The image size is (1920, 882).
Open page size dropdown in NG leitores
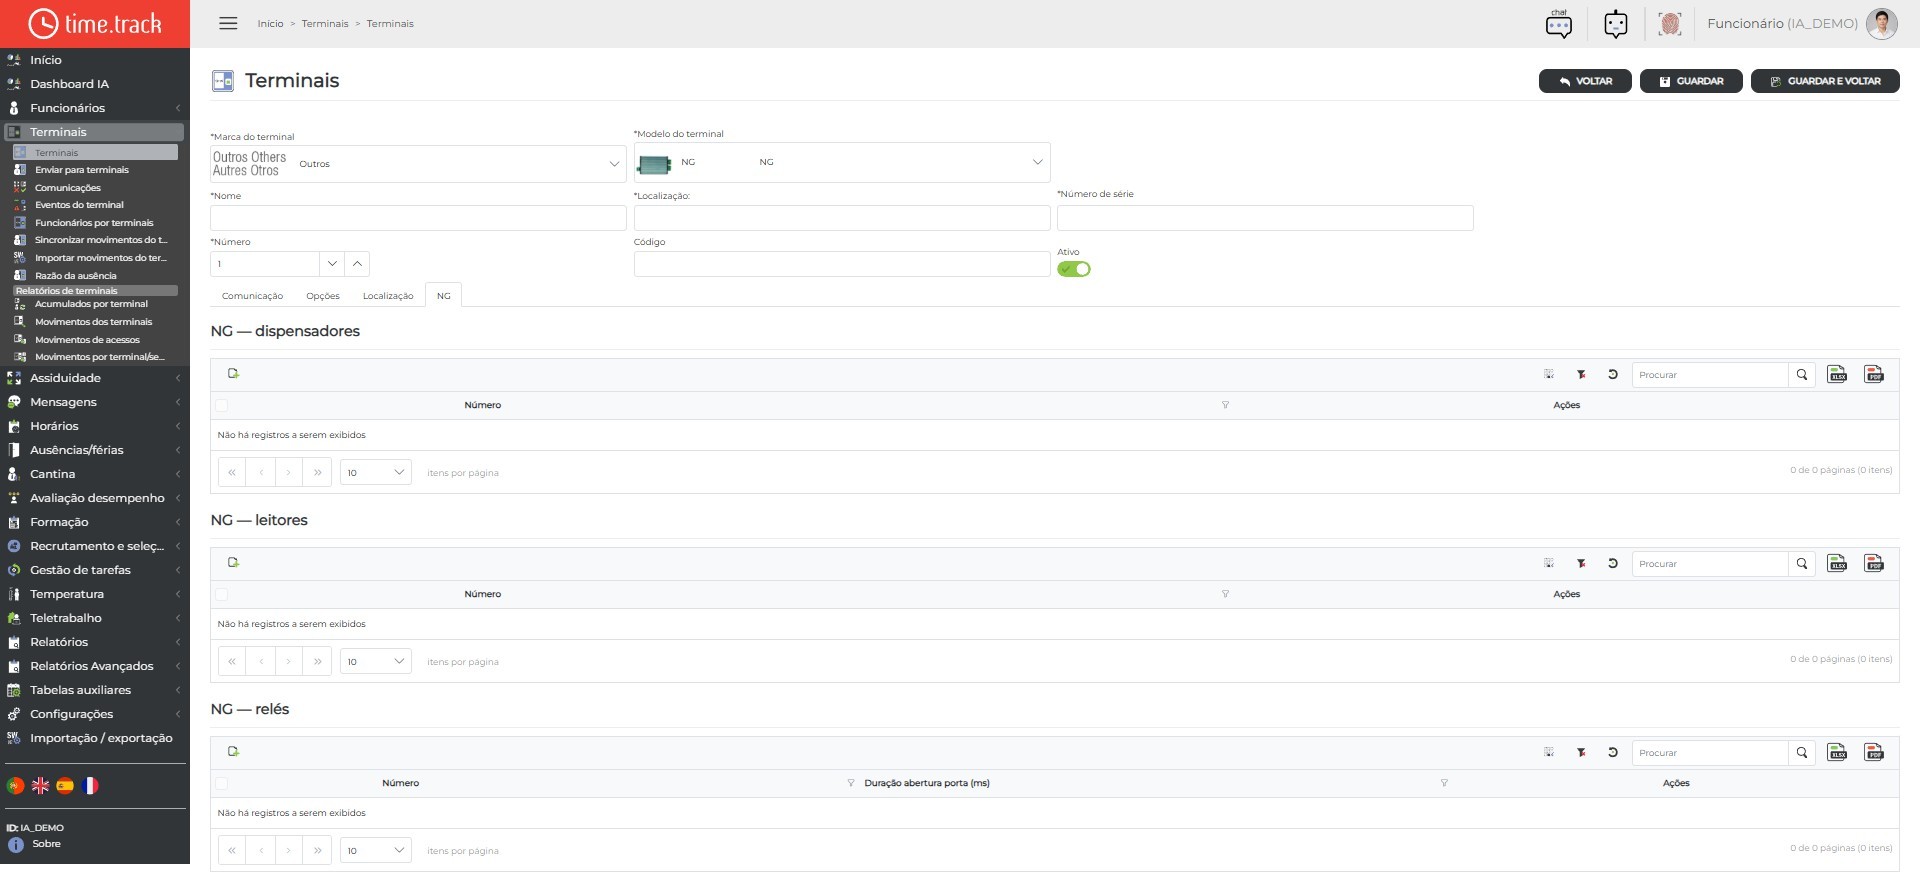[376, 661]
